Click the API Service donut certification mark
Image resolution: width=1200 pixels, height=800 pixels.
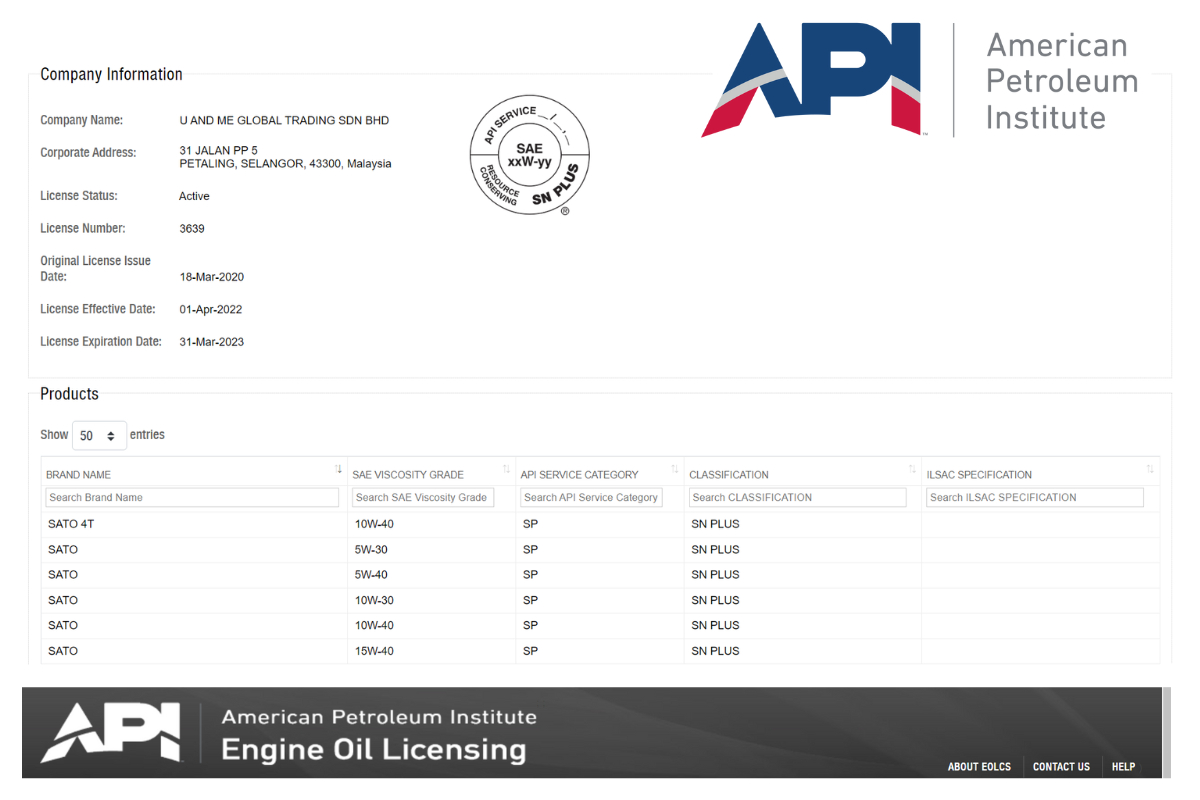(x=529, y=155)
